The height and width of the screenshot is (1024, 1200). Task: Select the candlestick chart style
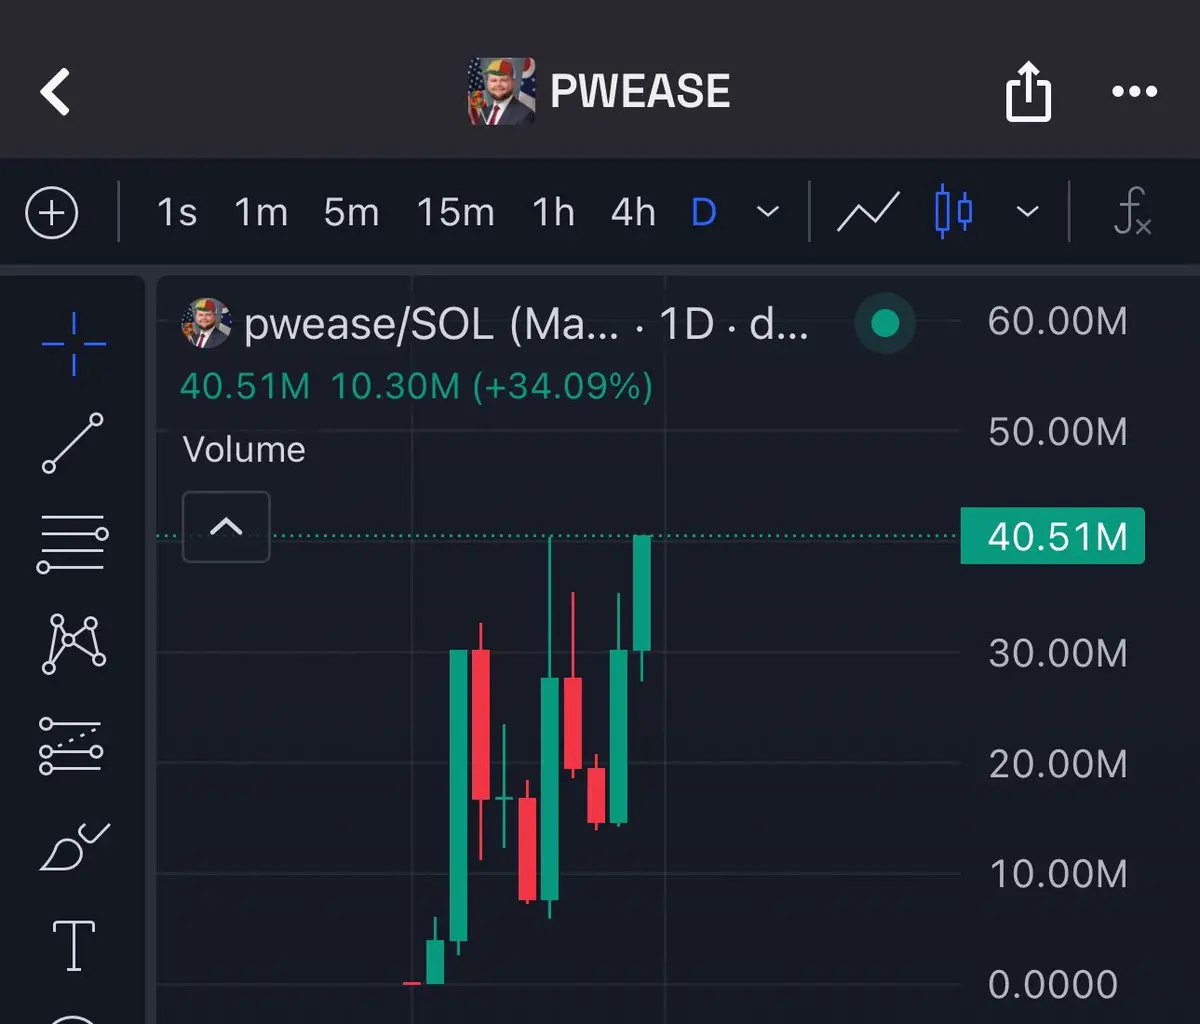[953, 212]
